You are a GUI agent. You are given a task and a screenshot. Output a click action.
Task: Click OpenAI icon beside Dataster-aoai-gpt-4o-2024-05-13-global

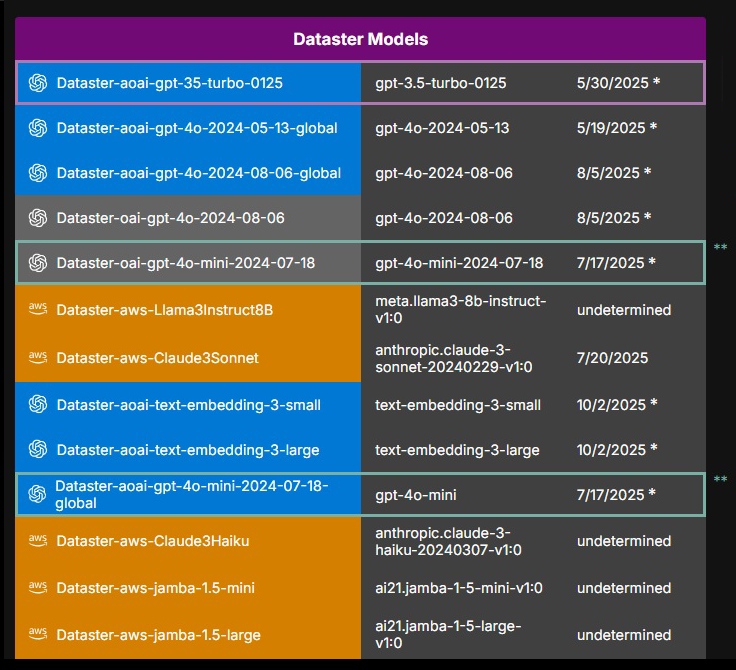38,128
